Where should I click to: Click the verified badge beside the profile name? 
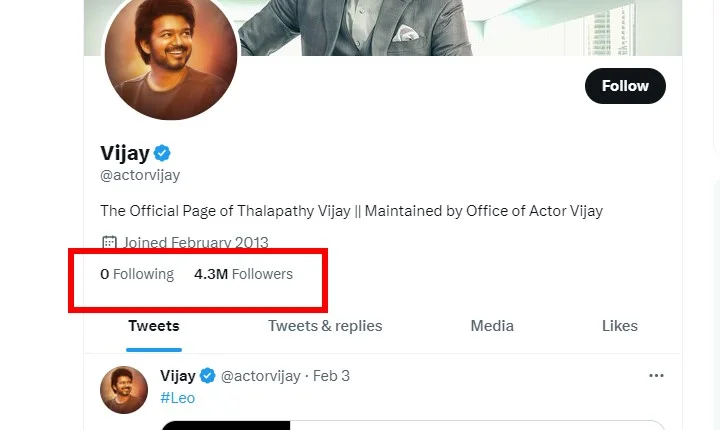click(162, 153)
